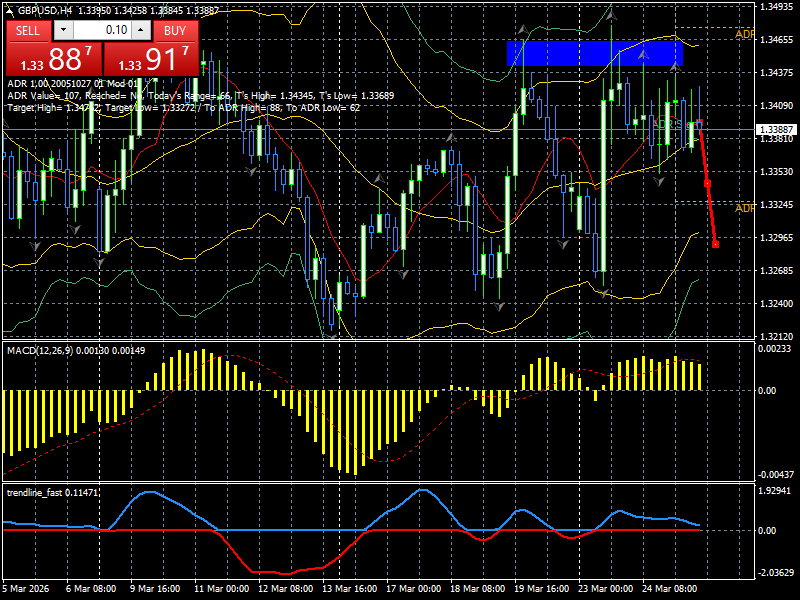Click the trendline_fast scale value 1.92941

coord(774,491)
